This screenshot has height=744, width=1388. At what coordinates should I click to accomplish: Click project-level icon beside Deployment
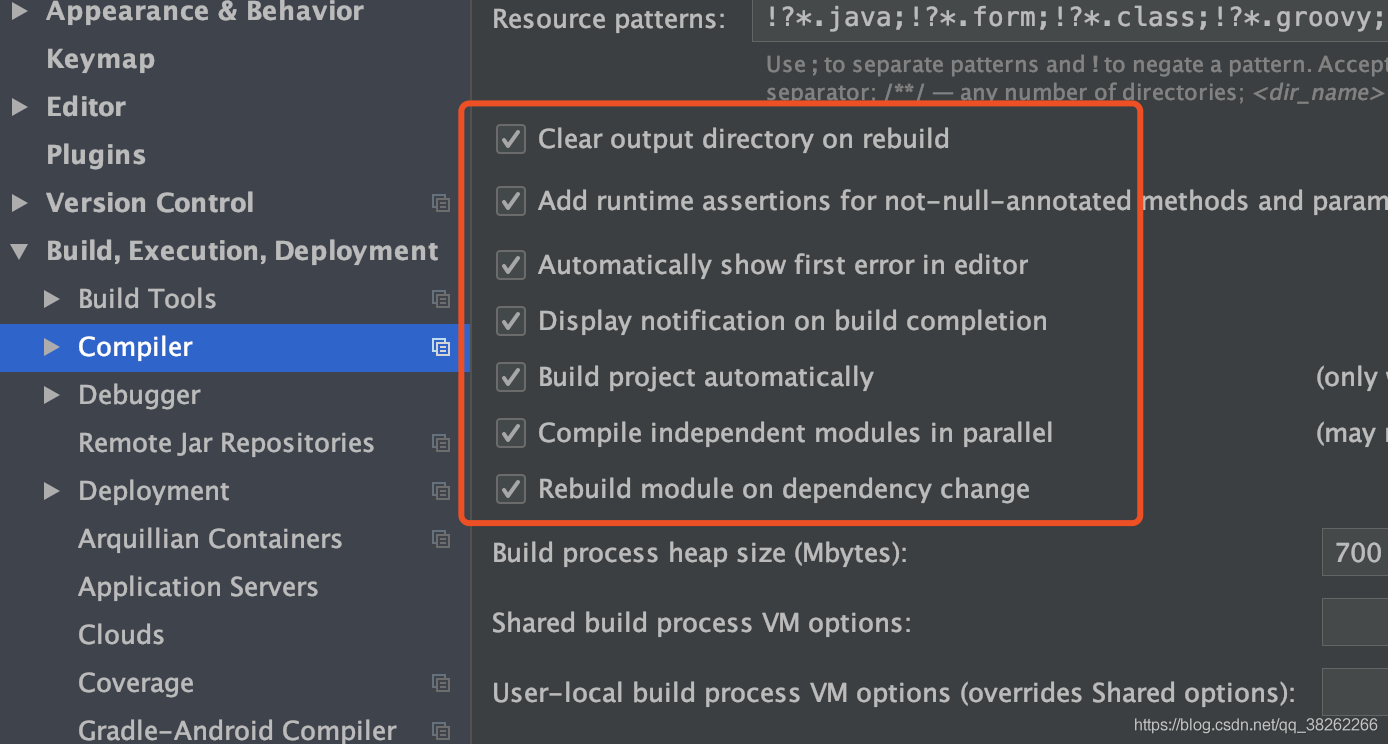(441, 491)
